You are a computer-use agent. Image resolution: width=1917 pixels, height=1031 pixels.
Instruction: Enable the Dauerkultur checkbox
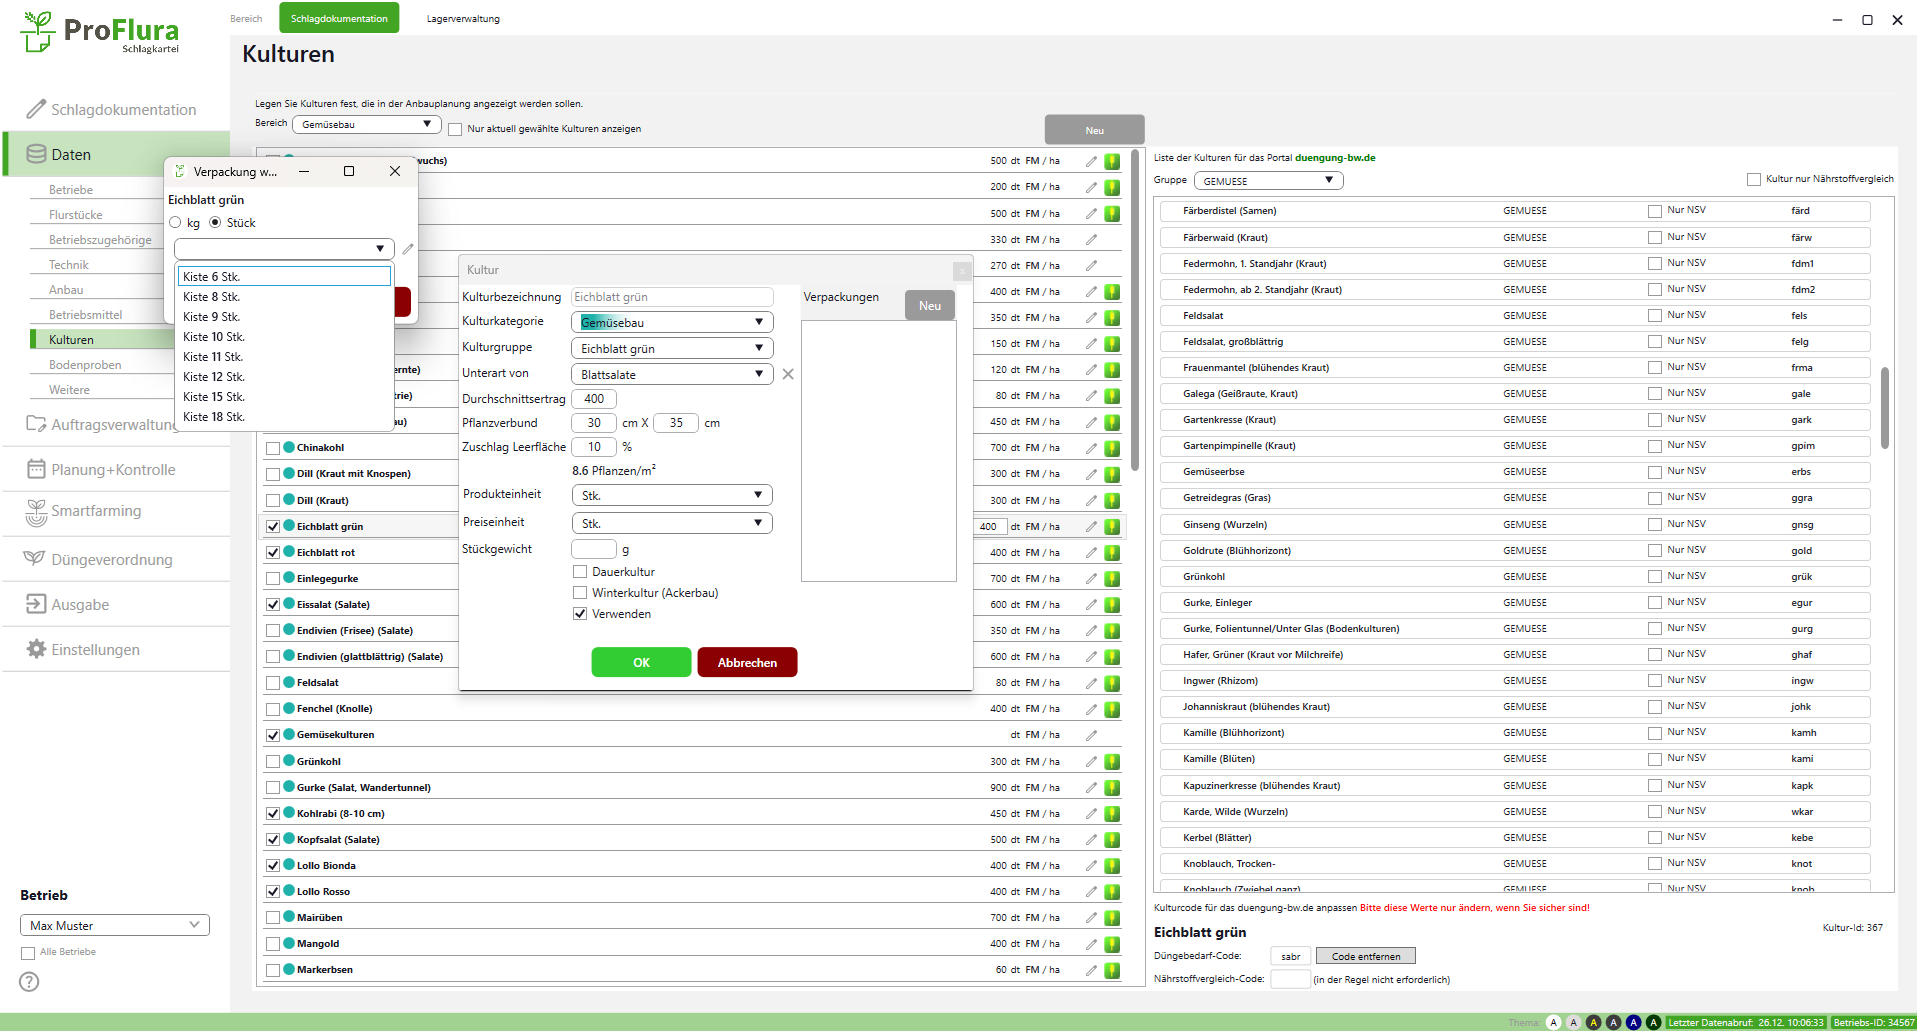(x=580, y=572)
